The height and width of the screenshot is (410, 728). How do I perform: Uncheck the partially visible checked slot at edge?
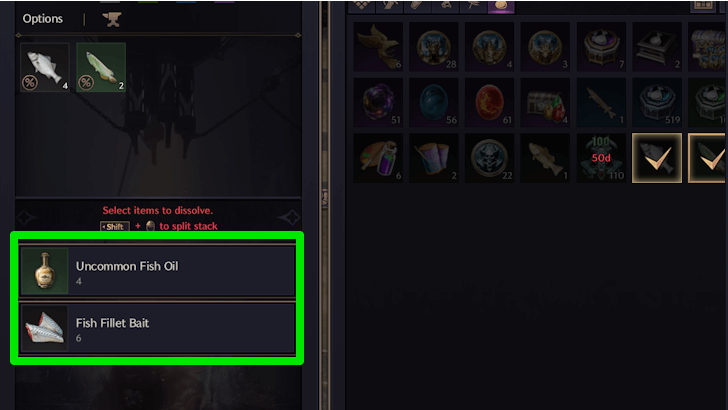click(x=708, y=158)
